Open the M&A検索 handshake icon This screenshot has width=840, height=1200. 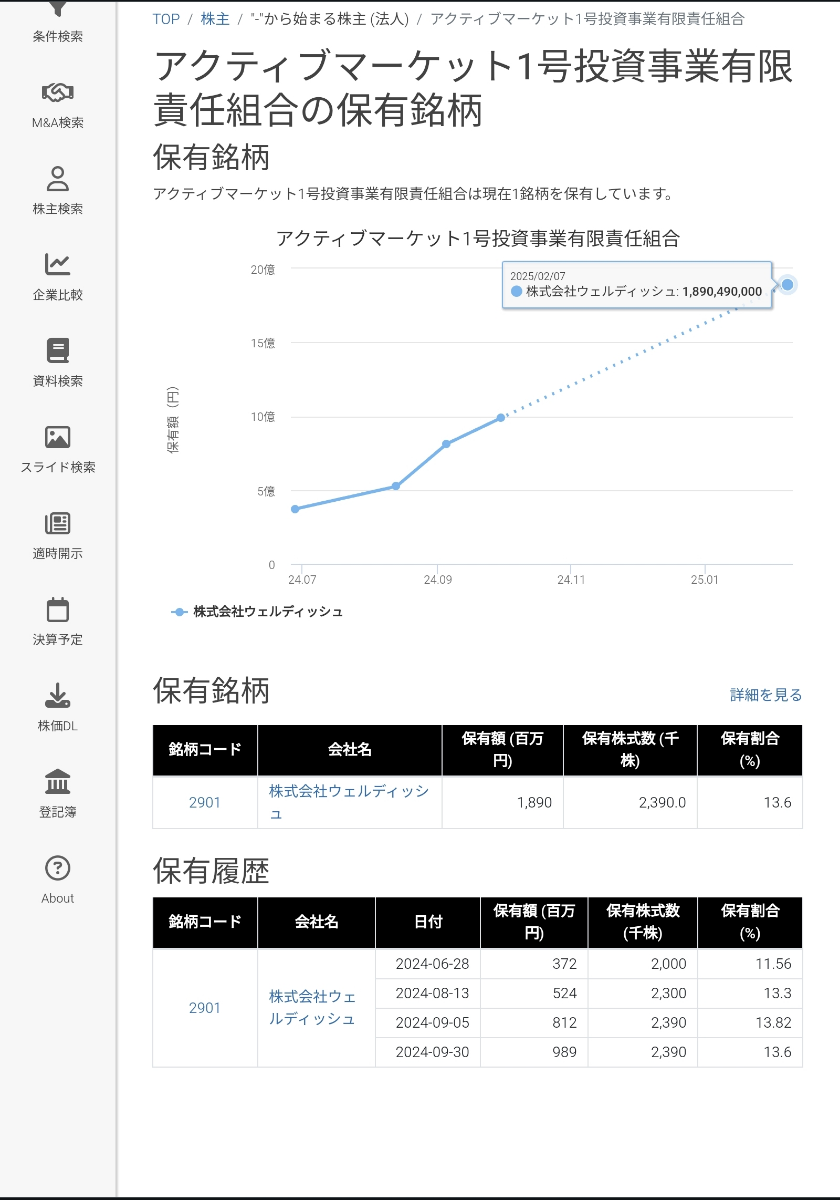pyautogui.click(x=57, y=93)
